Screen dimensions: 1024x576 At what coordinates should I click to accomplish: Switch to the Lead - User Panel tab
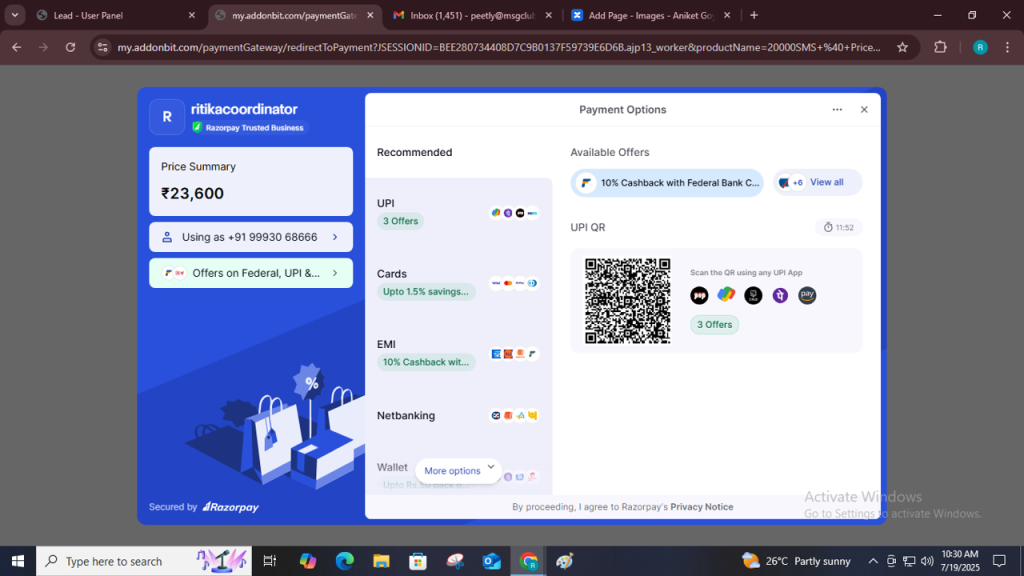click(116, 15)
